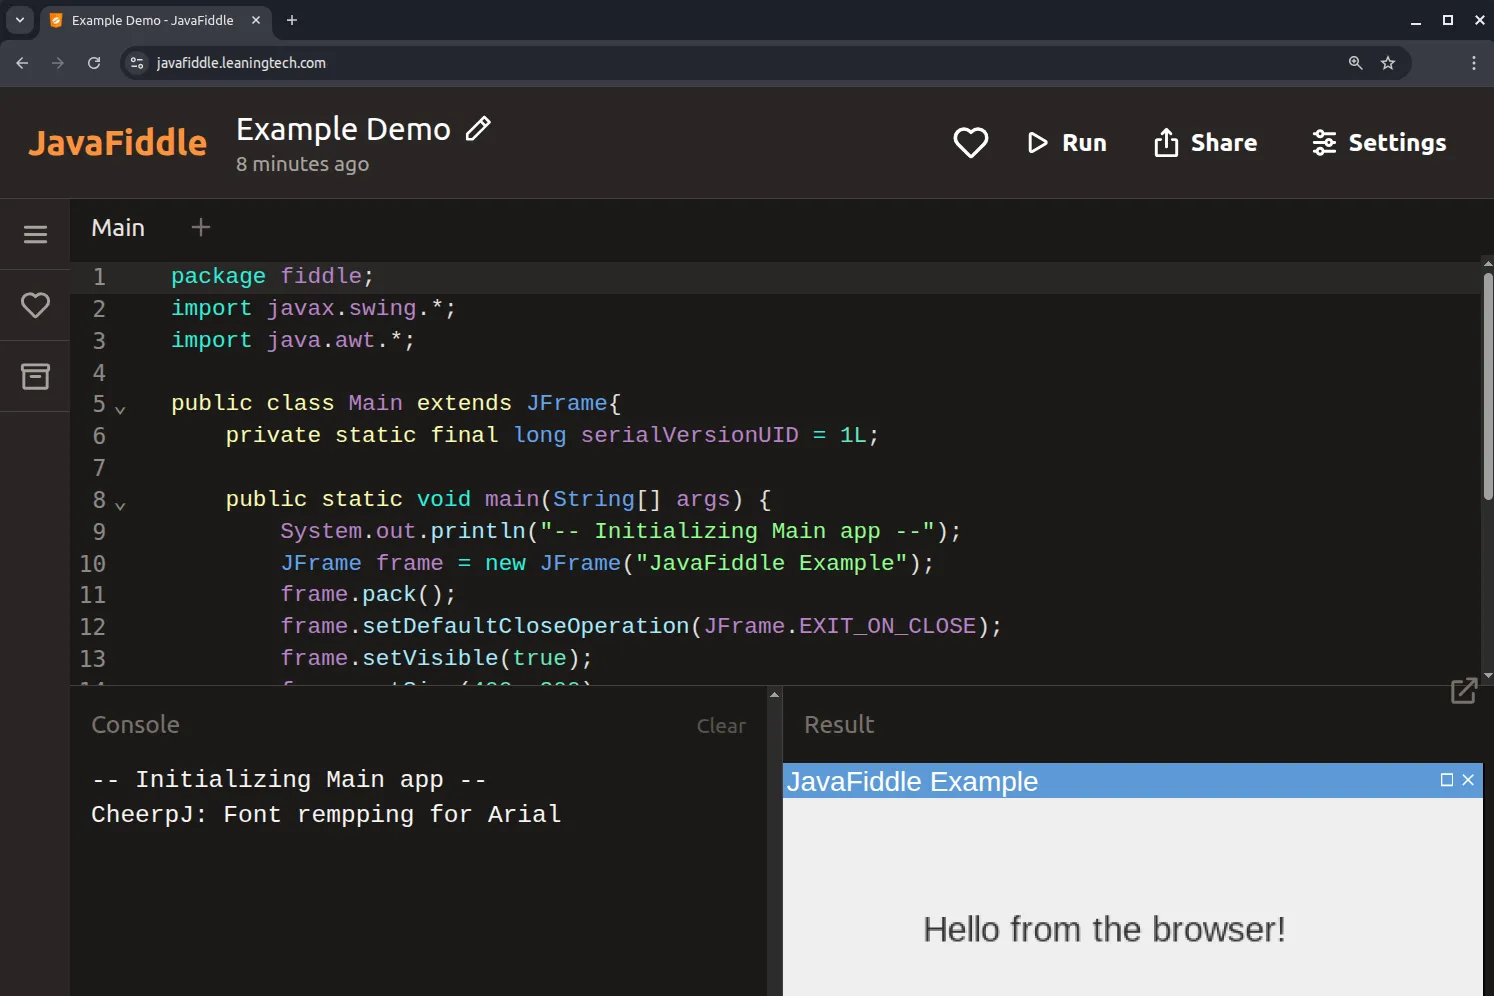Click the browser address bar
Screen dimensions: 1494x996
700,62
